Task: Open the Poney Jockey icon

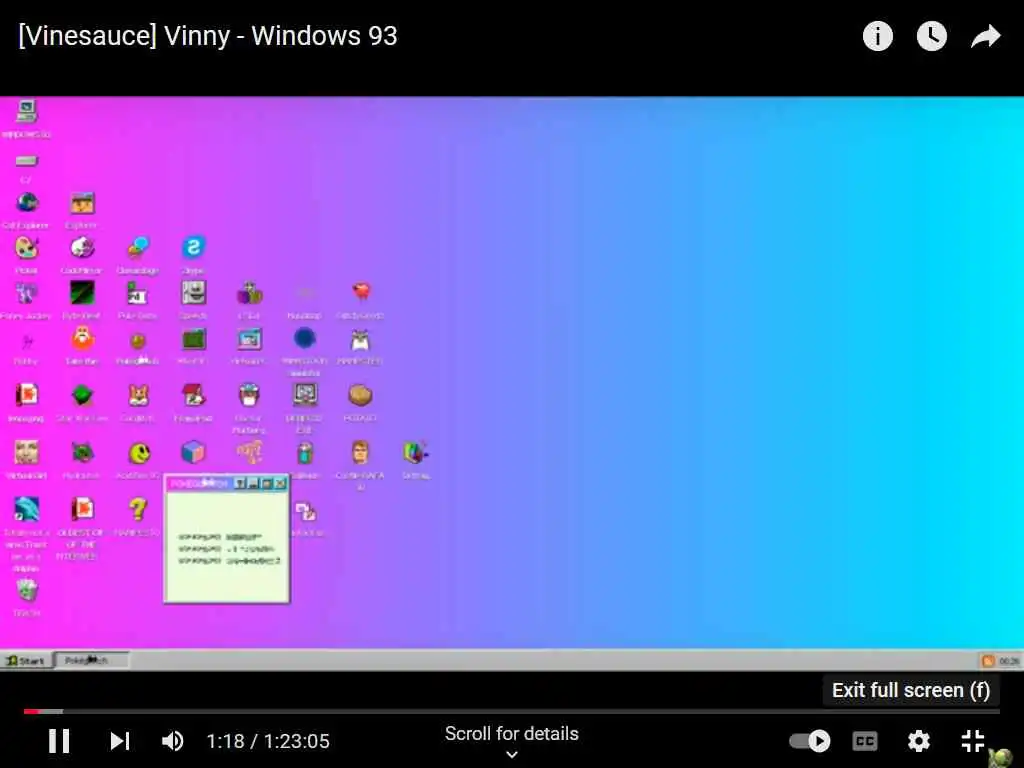Action: point(27,294)
